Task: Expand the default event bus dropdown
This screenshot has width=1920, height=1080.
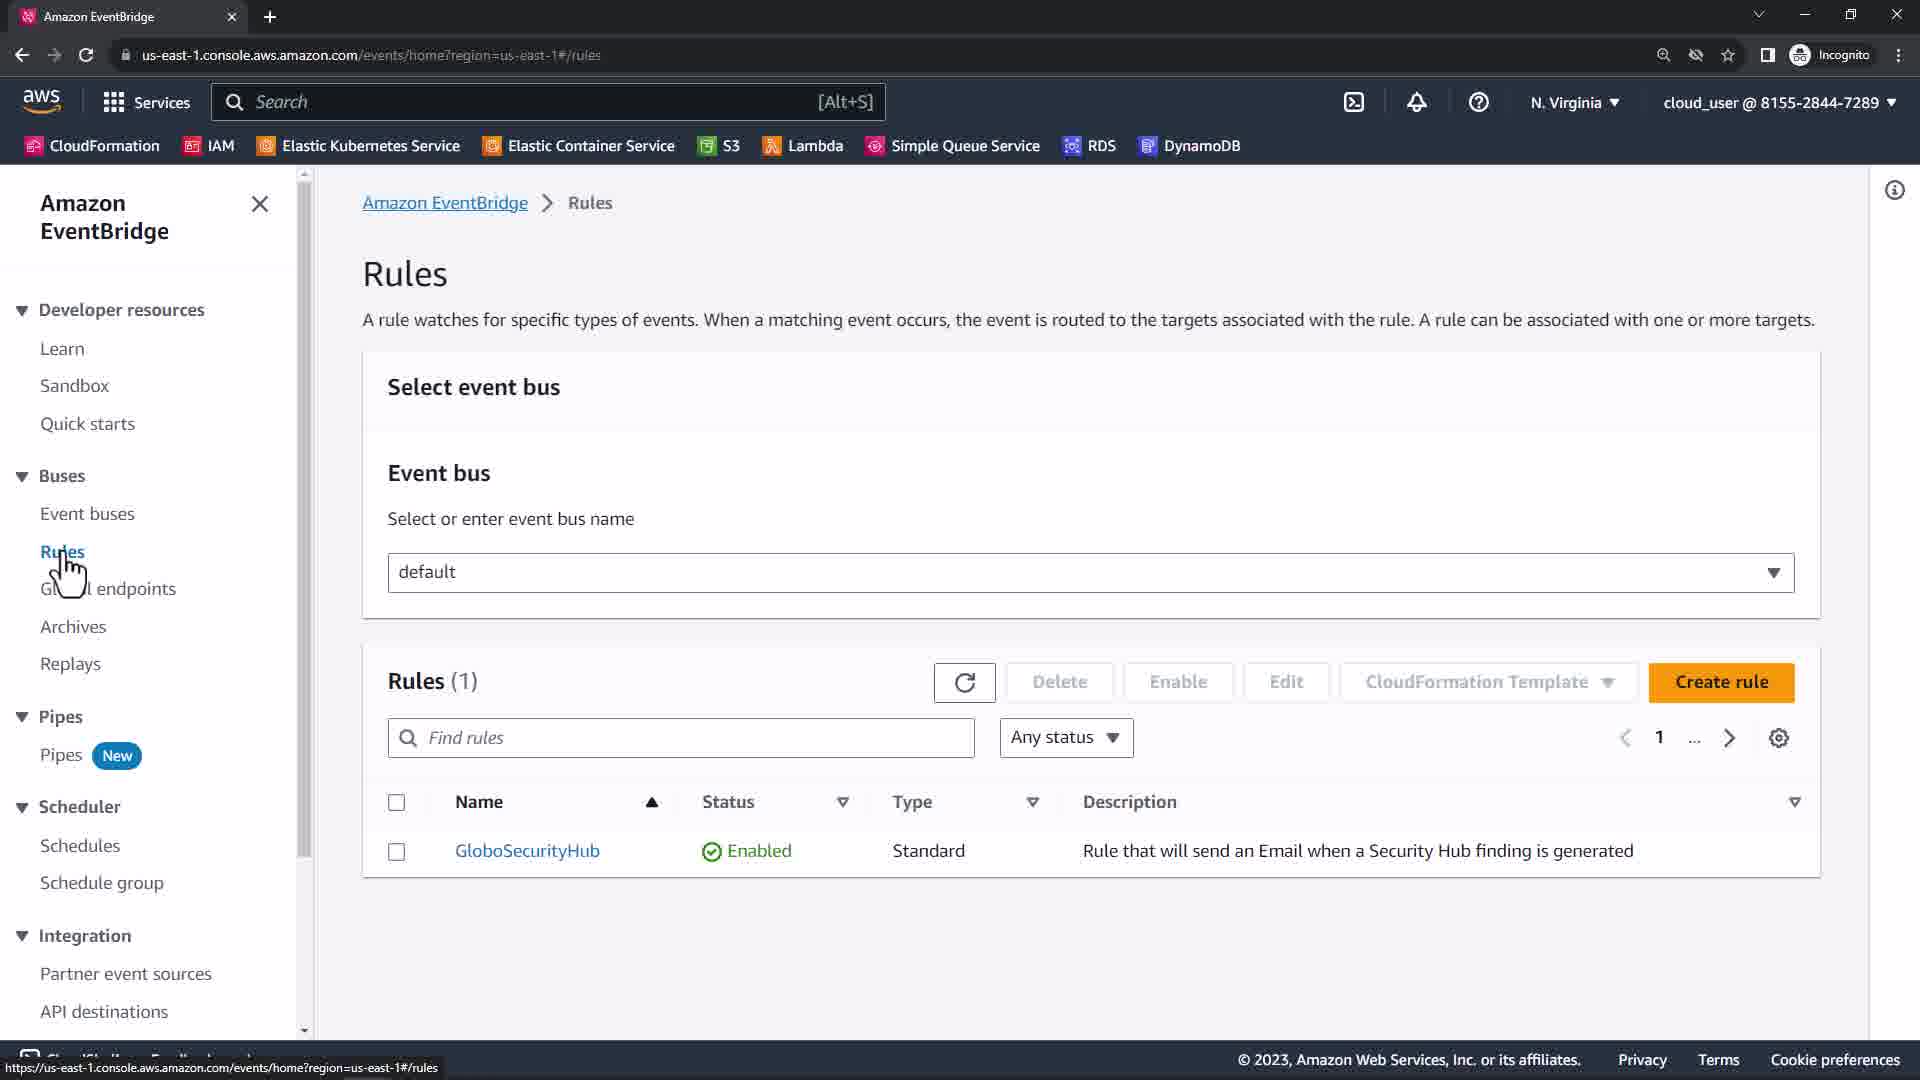Action: tap(1090, 572)
